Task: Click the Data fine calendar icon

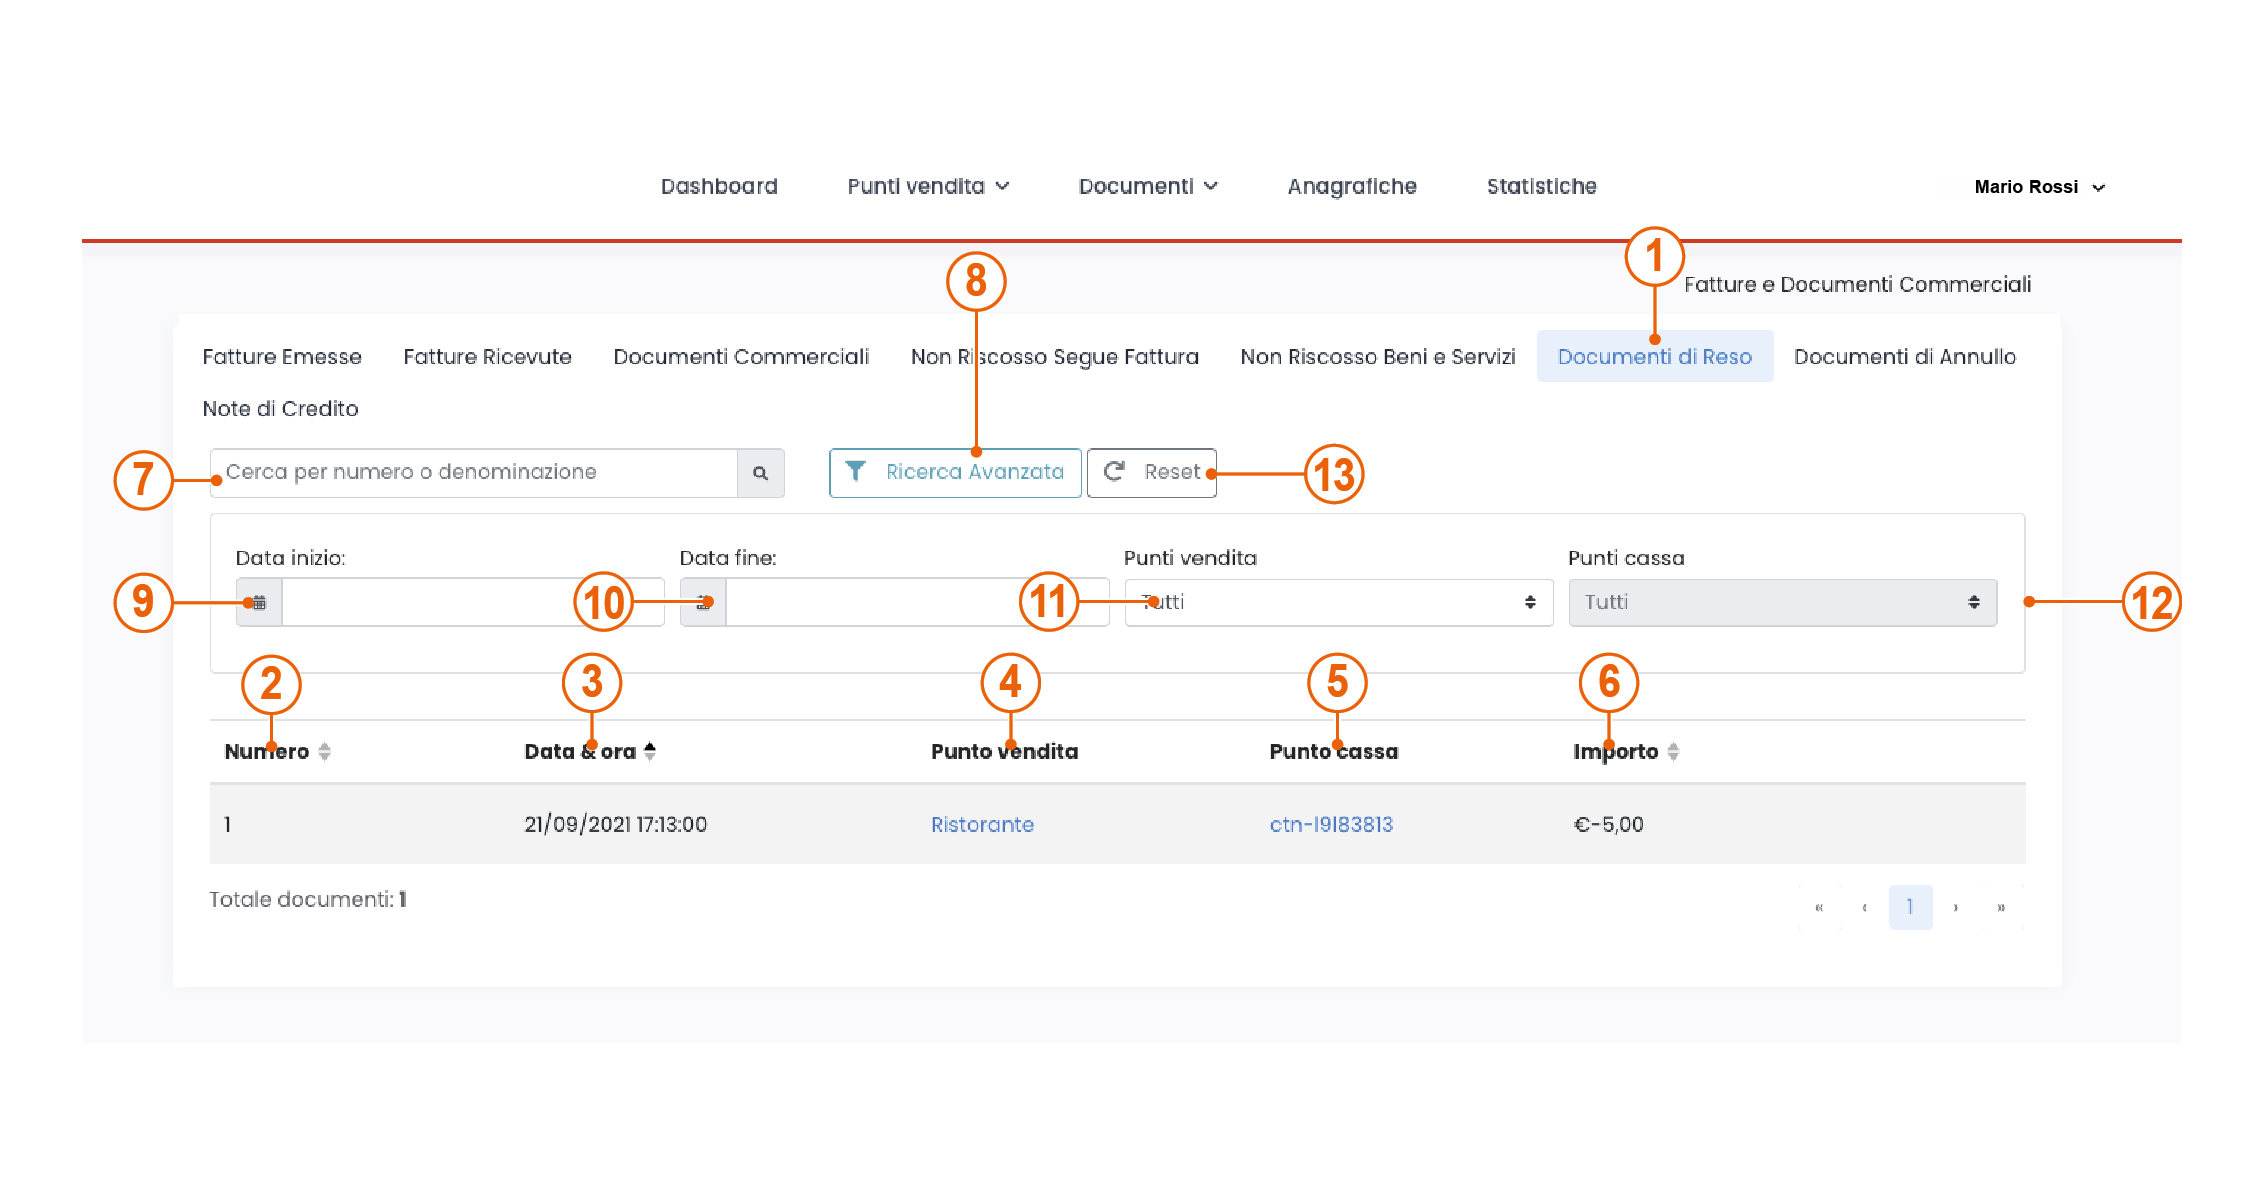Action: tap(703, 602)
